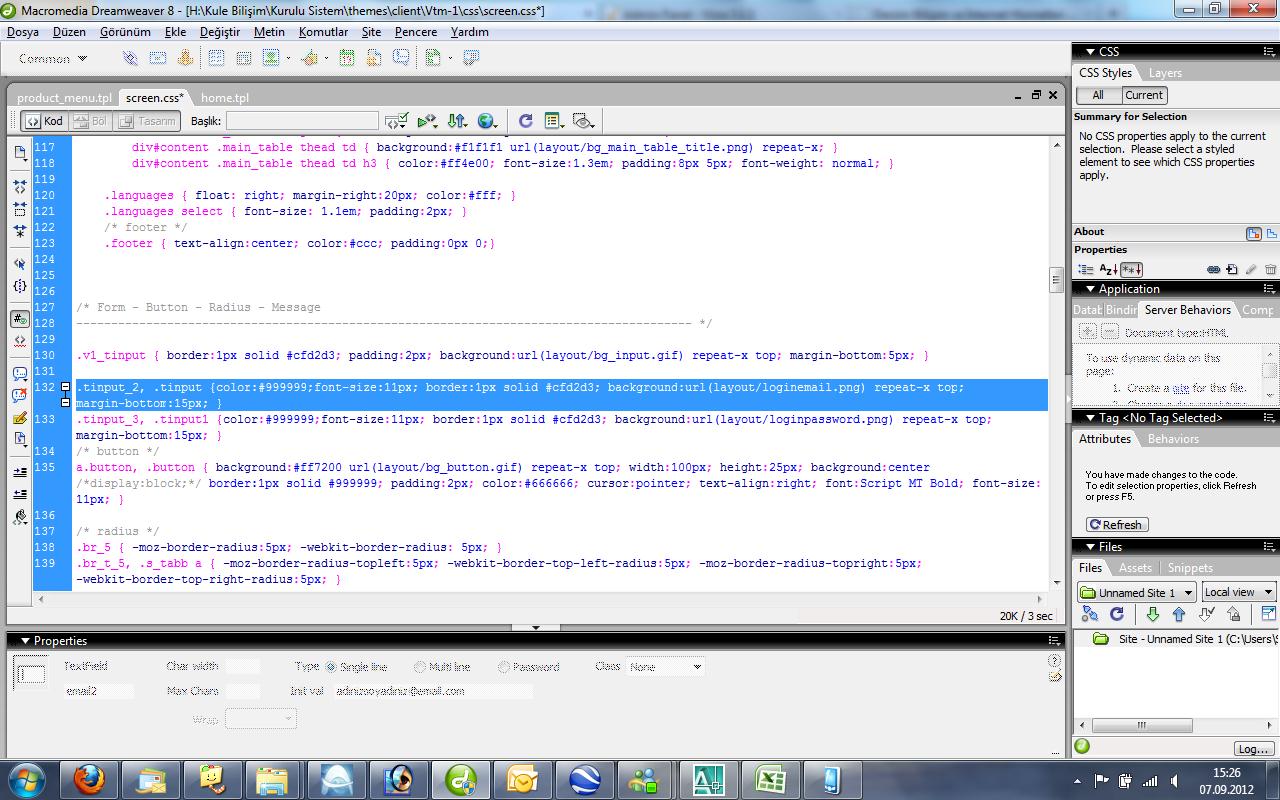Open the Komutlar menu
The image size is (1280, 800).
pyautogui.click(x=323, y=32)
